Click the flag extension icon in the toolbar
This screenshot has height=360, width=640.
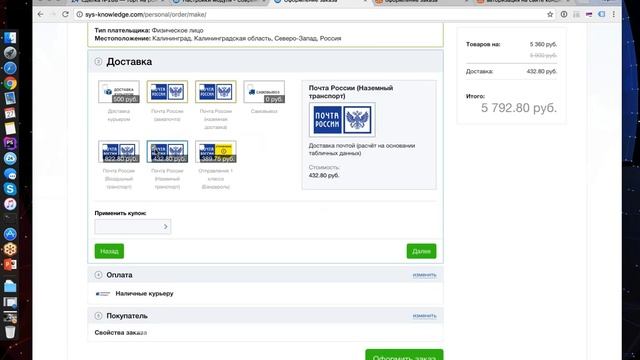tap(589, 14)
